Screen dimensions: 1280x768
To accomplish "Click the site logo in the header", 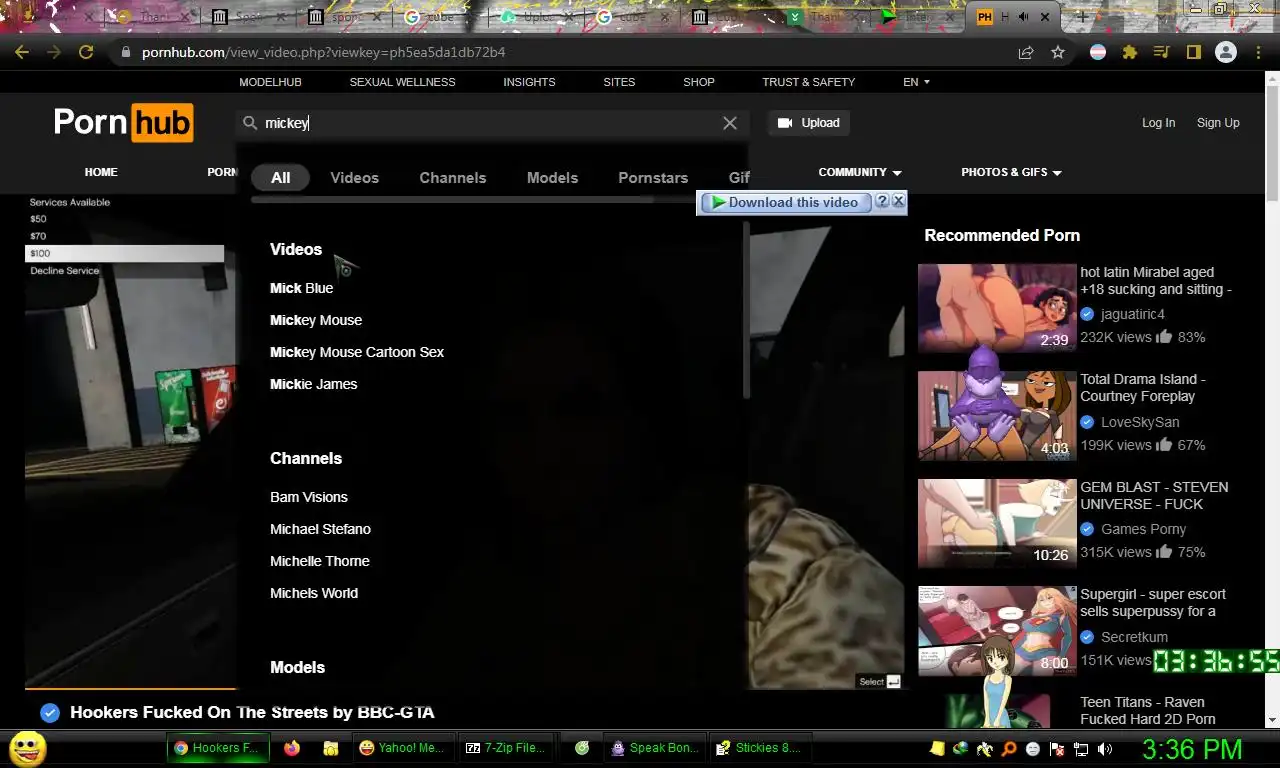I will tap(123, 123).
